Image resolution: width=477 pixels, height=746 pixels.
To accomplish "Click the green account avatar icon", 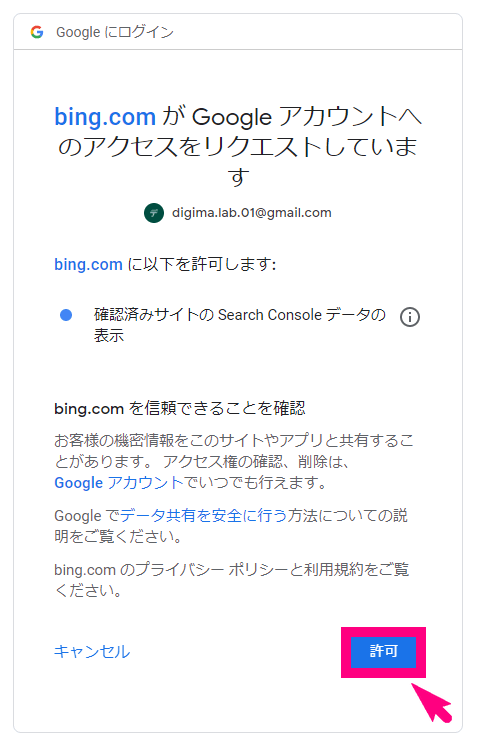I will [154, 213].
